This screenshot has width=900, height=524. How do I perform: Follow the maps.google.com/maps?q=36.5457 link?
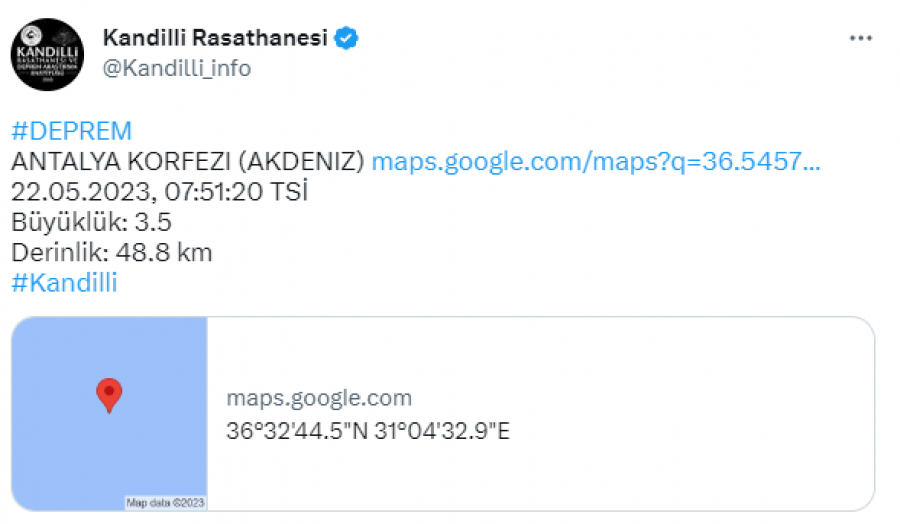(x=596, y=162)
